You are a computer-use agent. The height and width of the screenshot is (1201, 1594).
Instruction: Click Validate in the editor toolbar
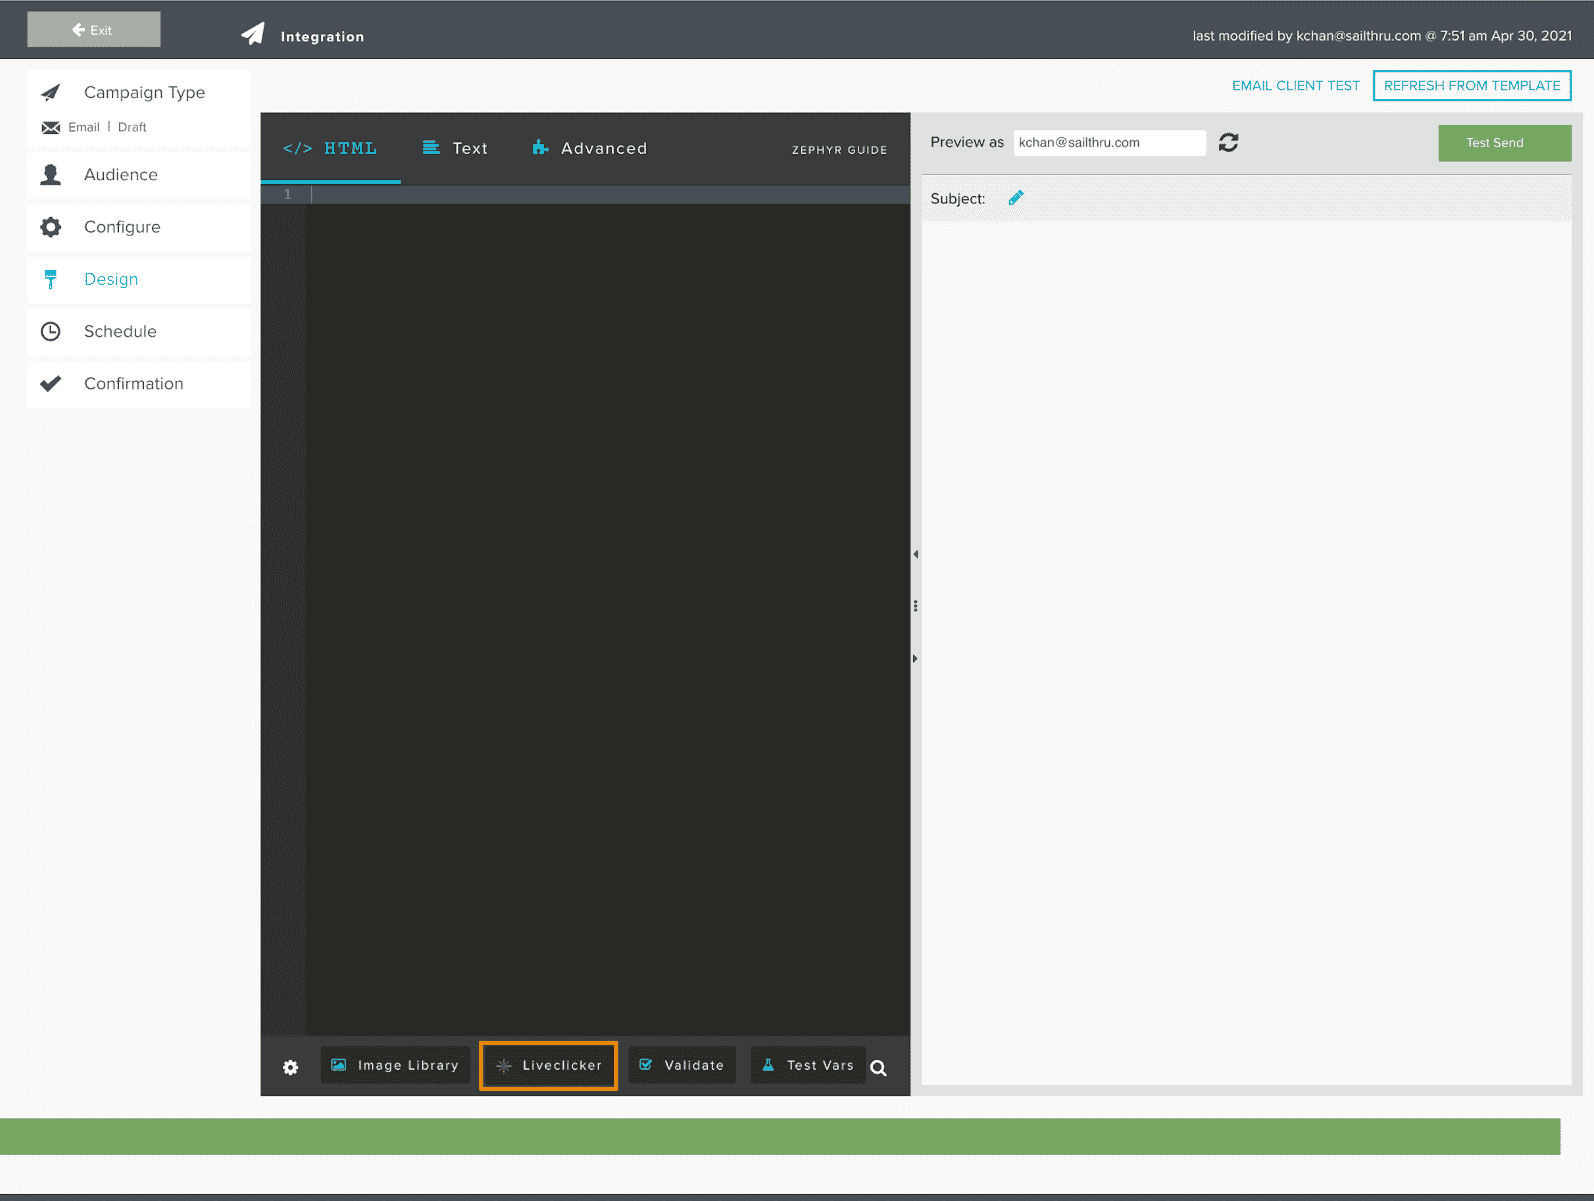point(682,1065)
